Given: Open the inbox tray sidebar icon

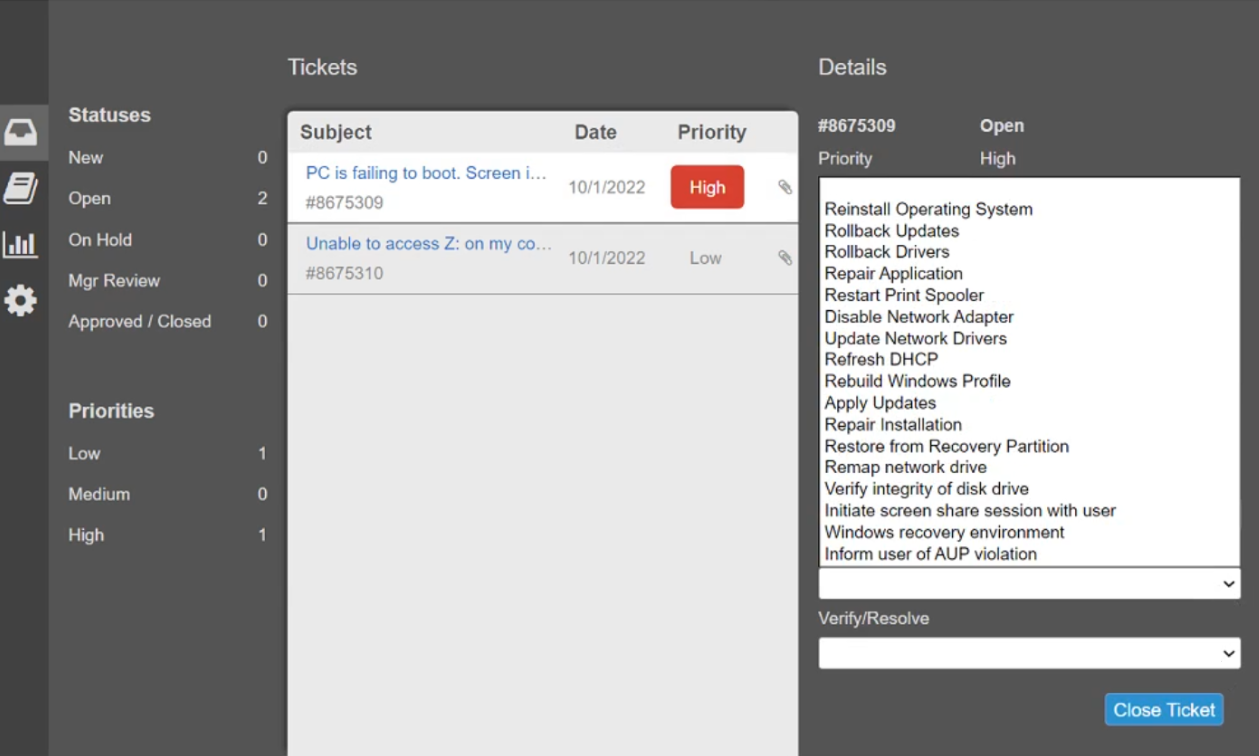Looking at the screenshot, I should (21, 132).
